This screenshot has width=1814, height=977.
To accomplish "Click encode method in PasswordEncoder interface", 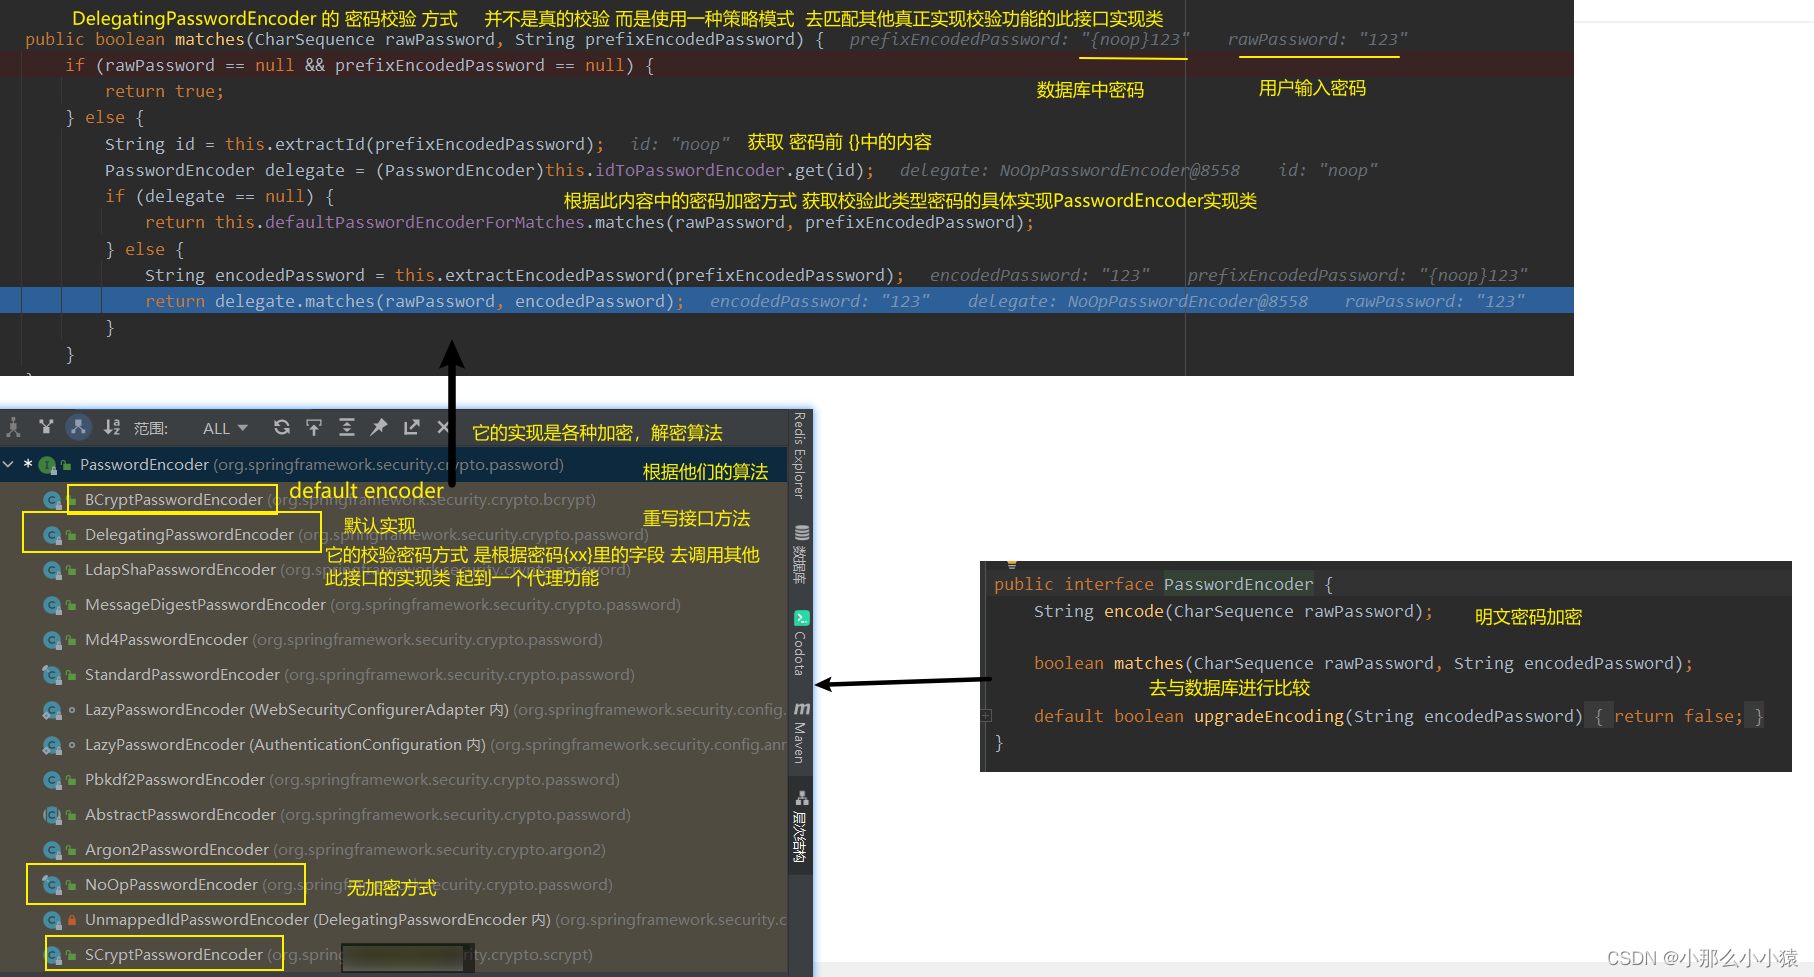I will 1133,611.
